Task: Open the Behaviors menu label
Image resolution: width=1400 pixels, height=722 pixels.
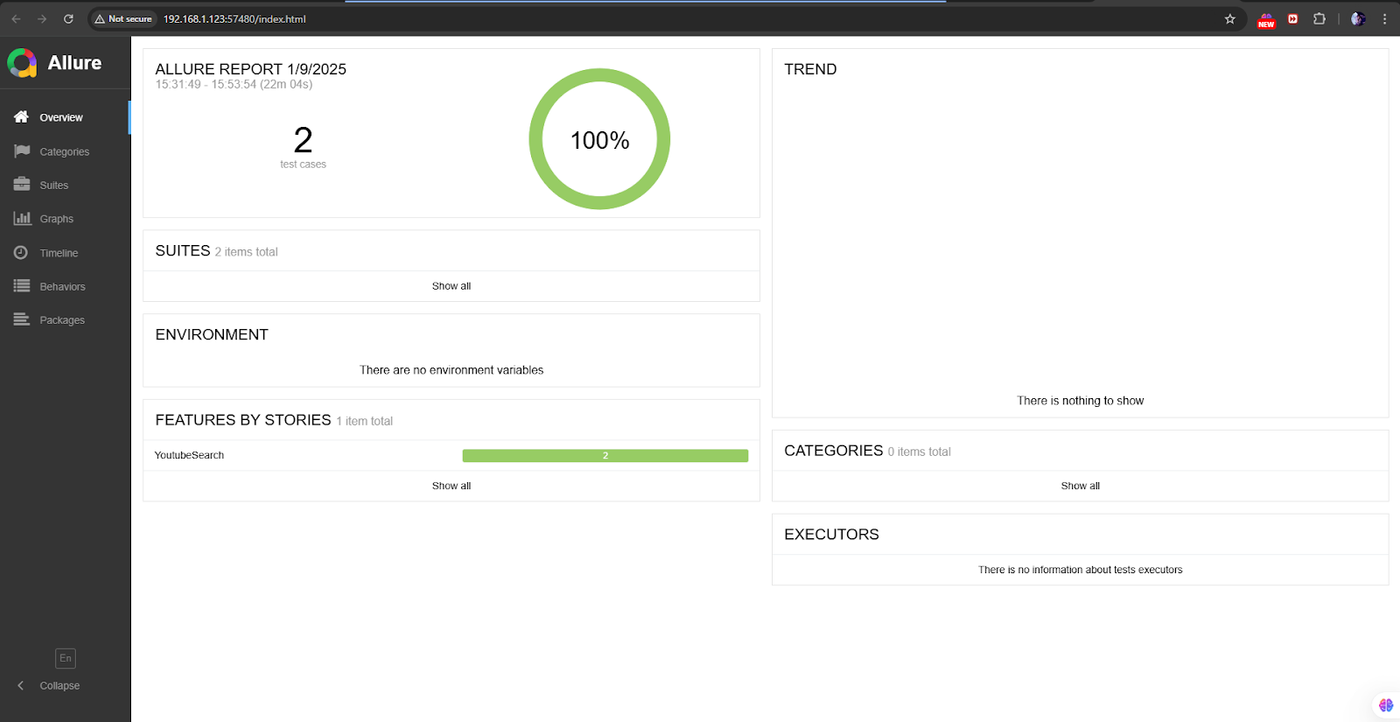Action: 63,287
